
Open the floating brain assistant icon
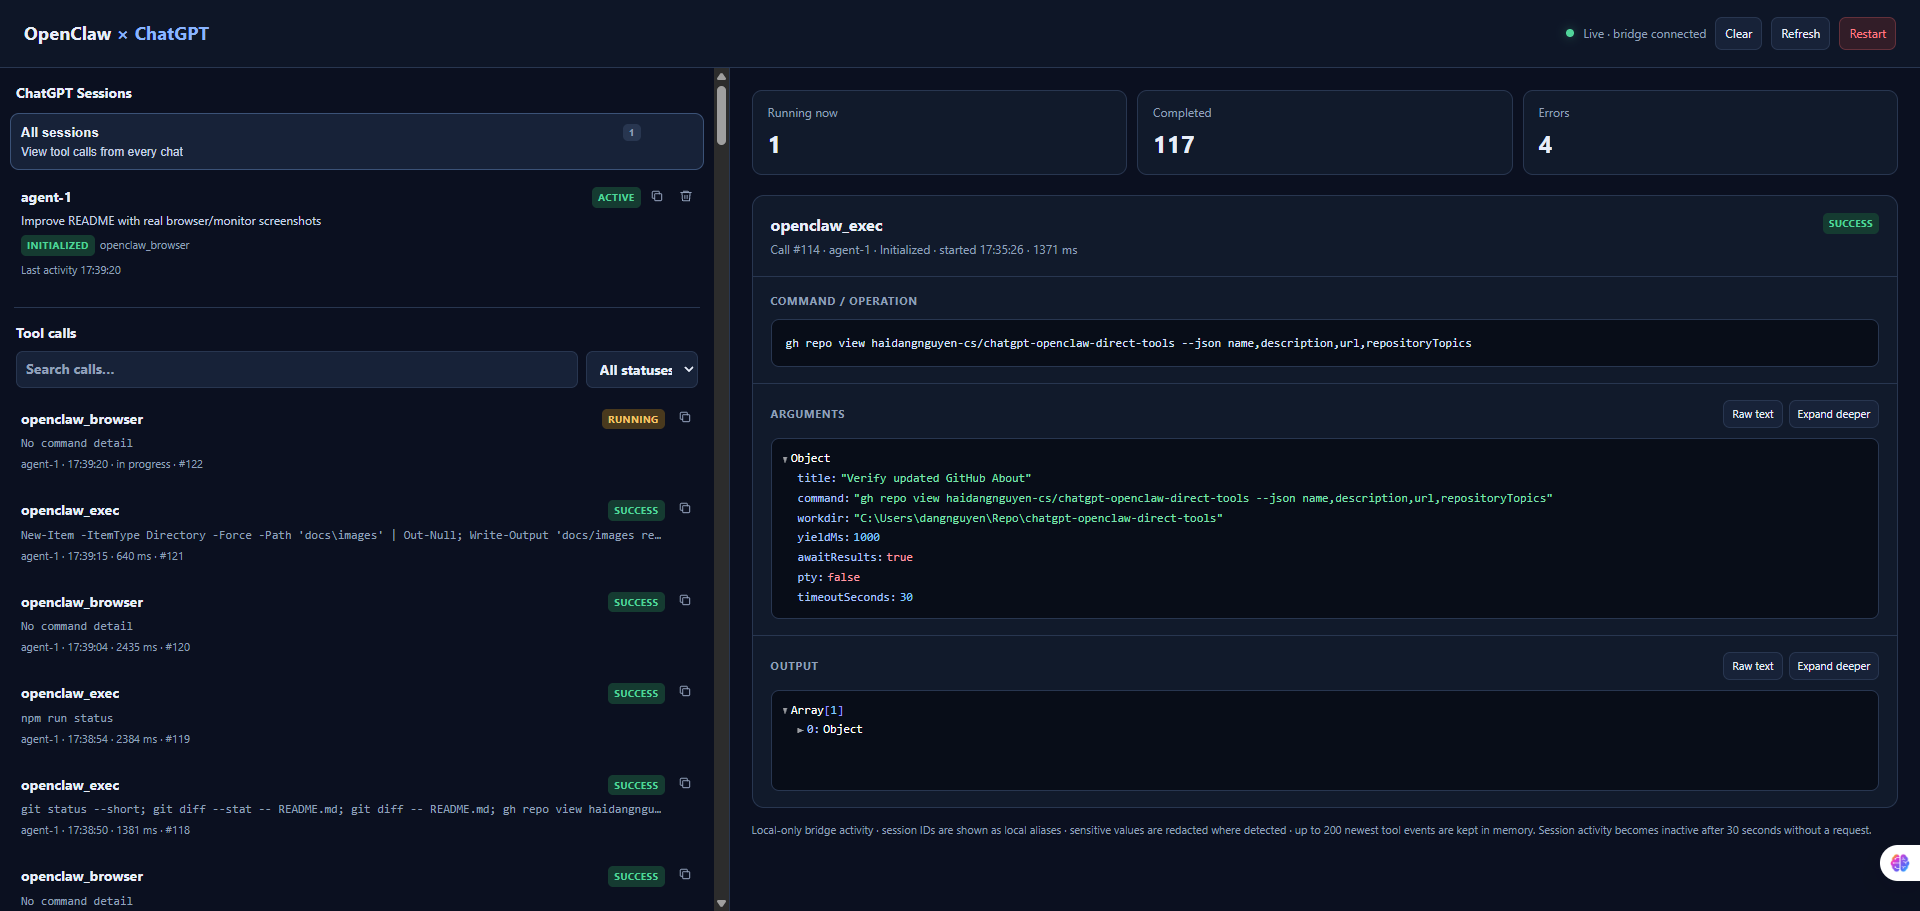point(1899,863)
